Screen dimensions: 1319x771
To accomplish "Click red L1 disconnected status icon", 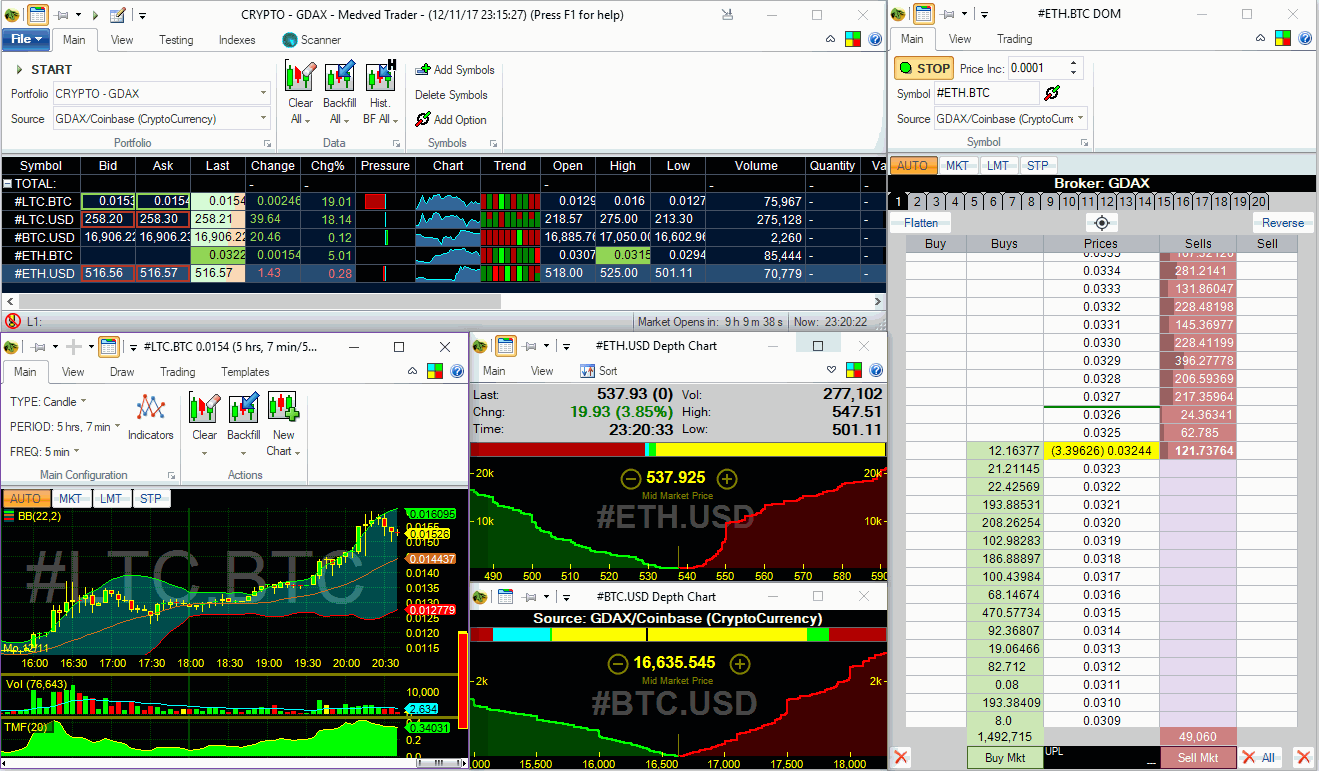I will 12,322.
